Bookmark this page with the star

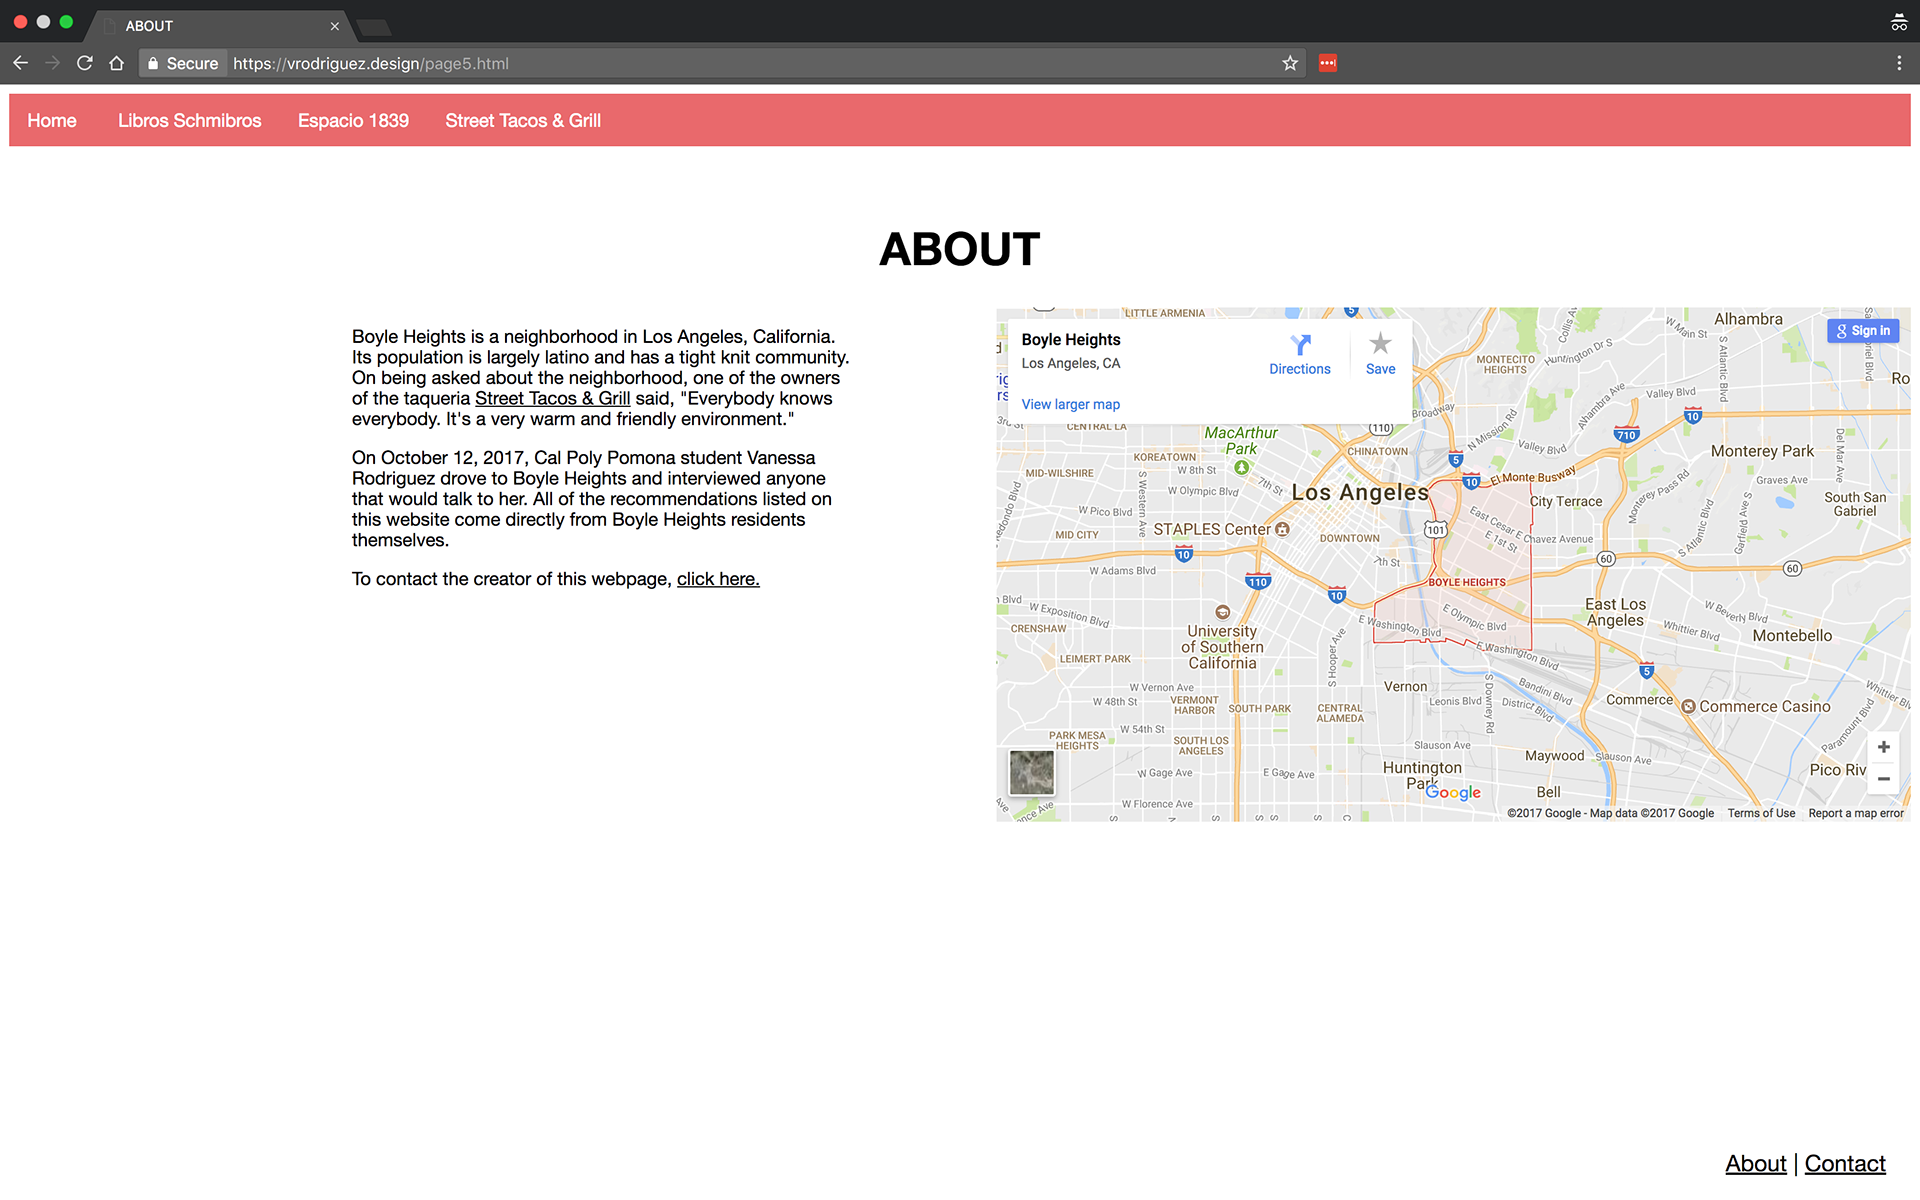point(1290,63)
